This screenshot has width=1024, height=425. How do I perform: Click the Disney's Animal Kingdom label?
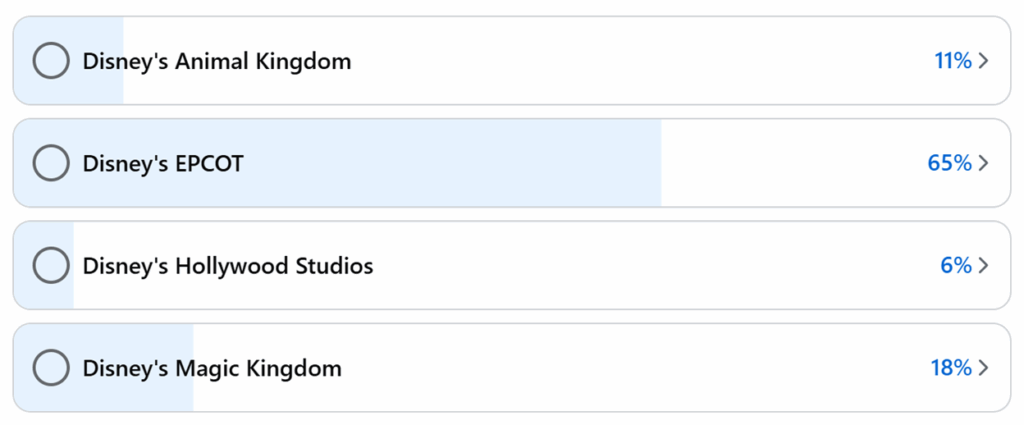click(x=216, y=61)
